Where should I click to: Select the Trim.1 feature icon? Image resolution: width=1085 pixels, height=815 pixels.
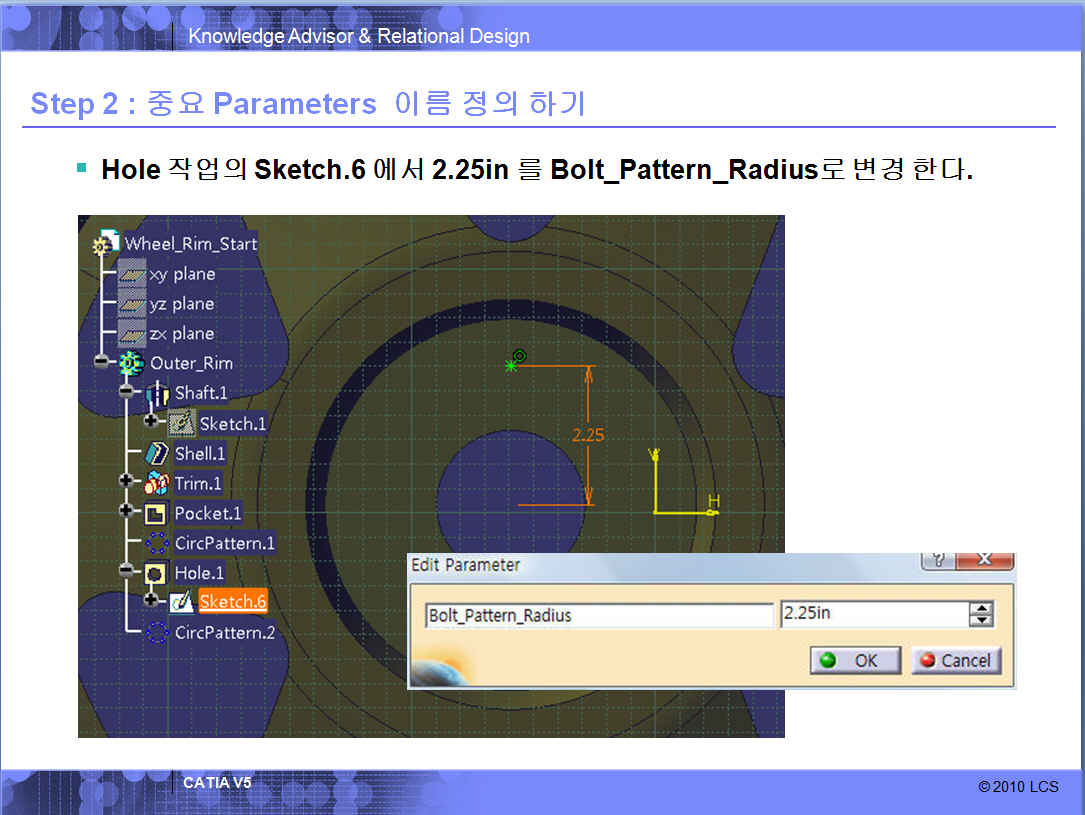click(x=157, y=484)
